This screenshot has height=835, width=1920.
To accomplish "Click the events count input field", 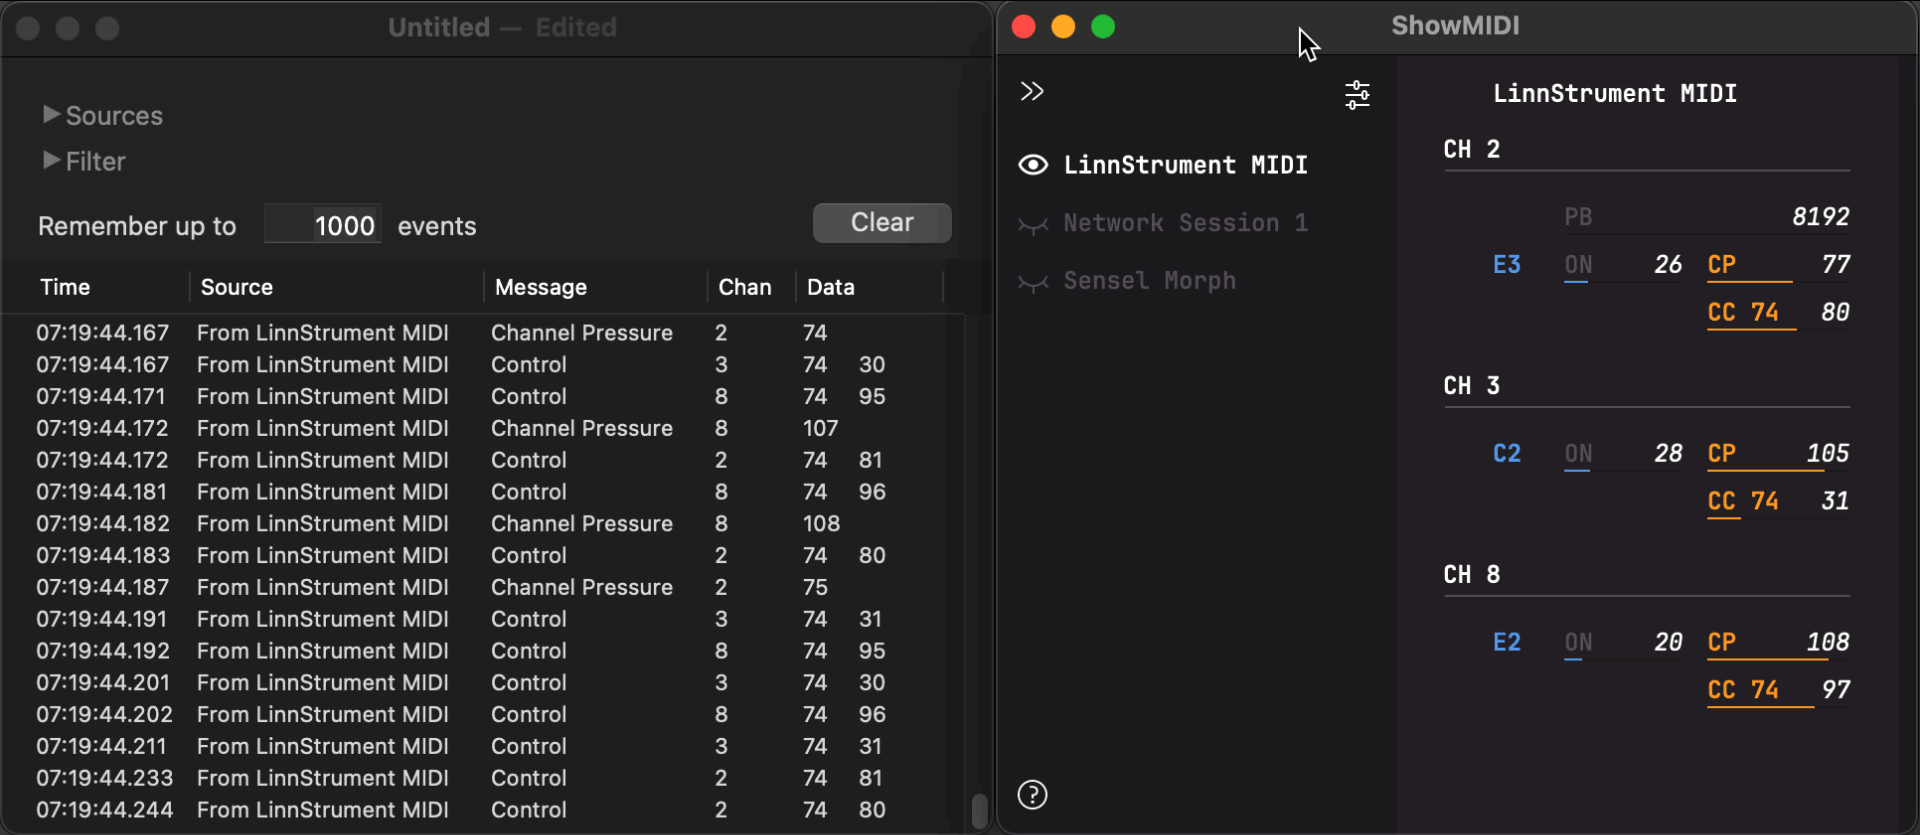I will pyautogui.click(x=323, y=225).
